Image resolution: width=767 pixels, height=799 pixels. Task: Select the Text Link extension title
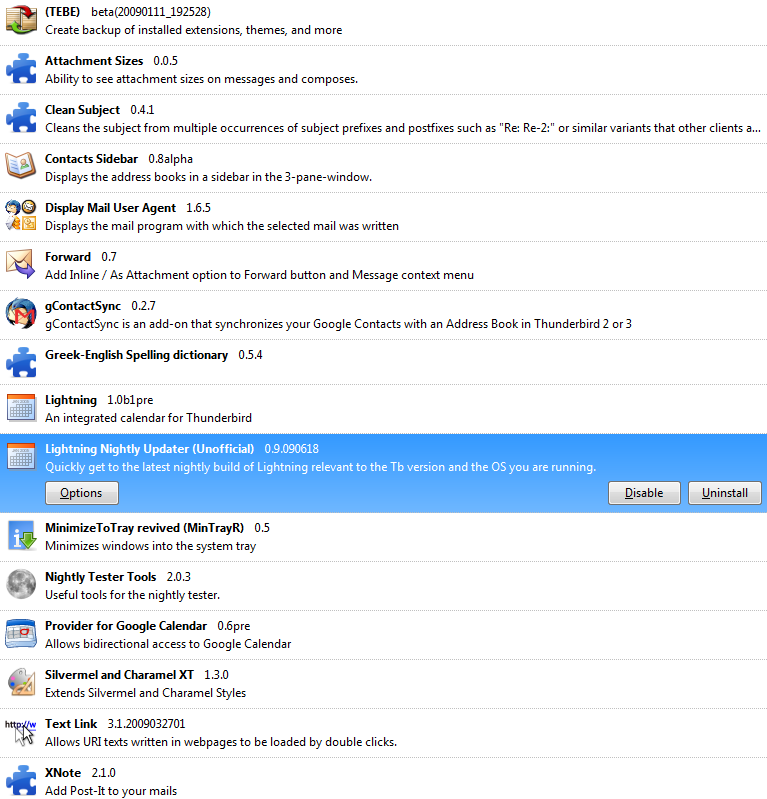coord(71,724)
